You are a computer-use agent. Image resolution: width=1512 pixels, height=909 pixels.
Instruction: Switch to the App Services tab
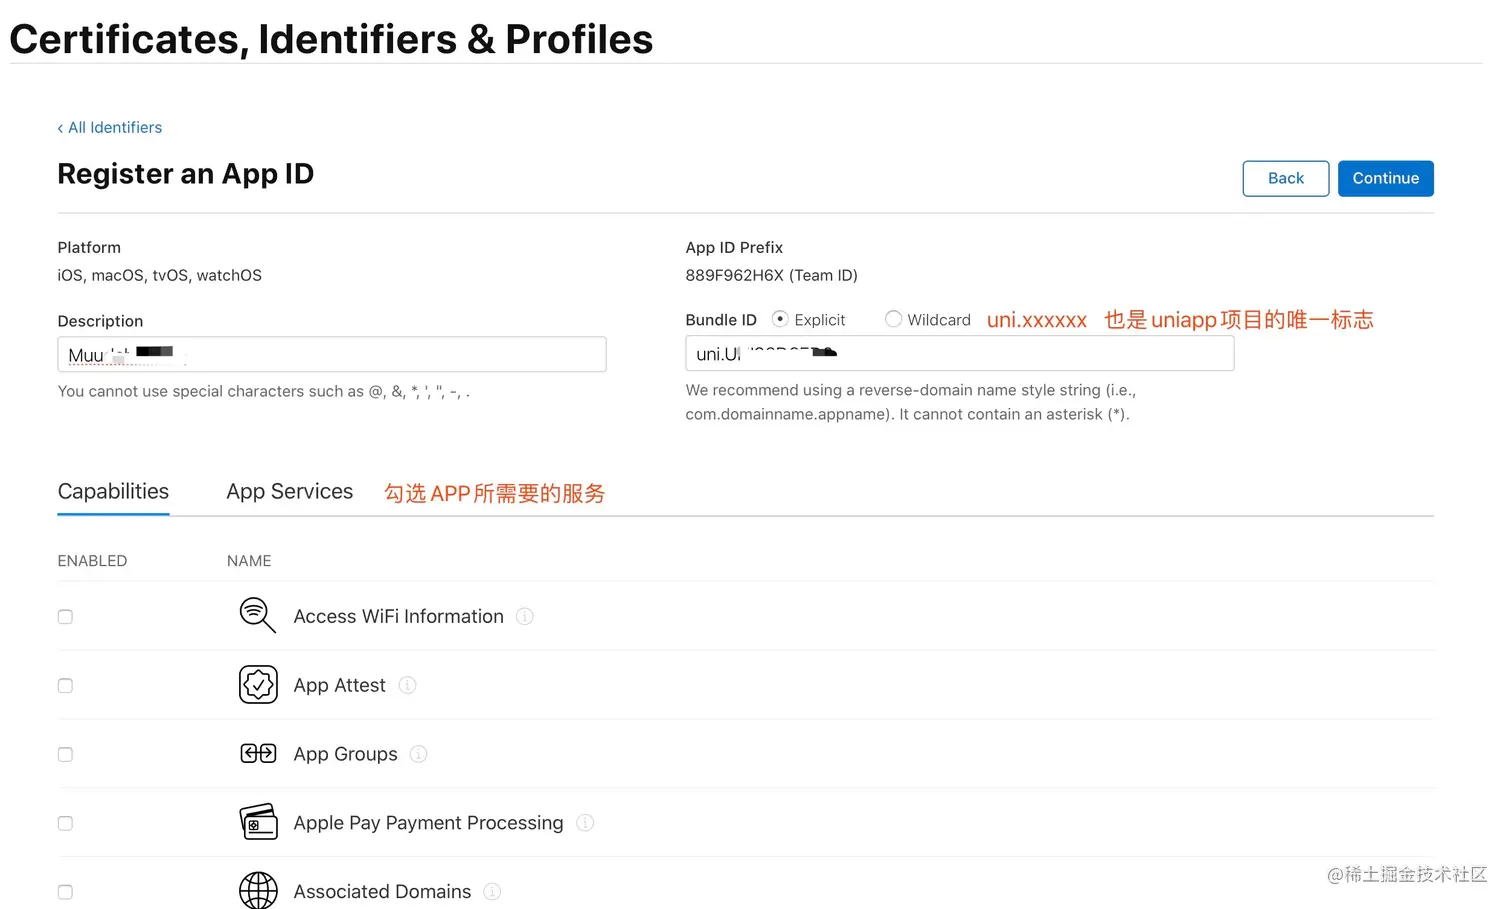[x=289, y=492]
